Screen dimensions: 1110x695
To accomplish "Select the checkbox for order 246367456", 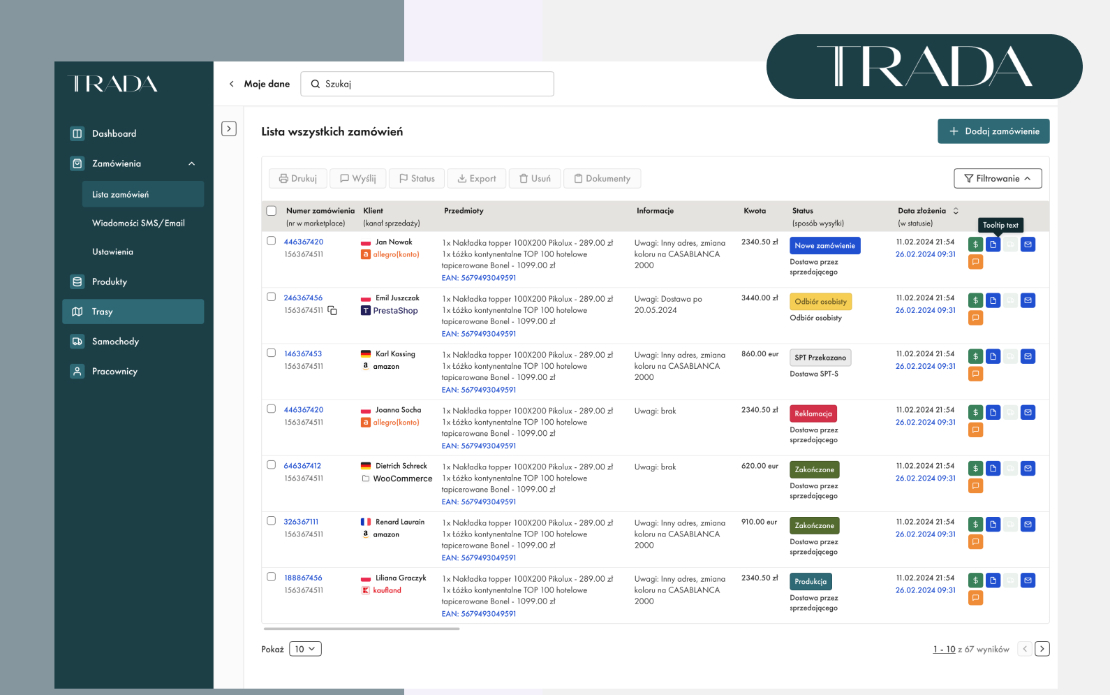I will pyautogui.click(x=271, y=297).
